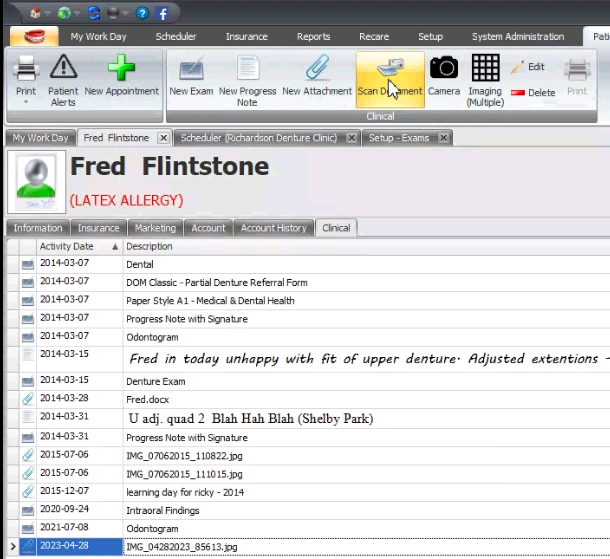Open Patient Alerts warning icon
610x559 pixels.
coord(63,80)
